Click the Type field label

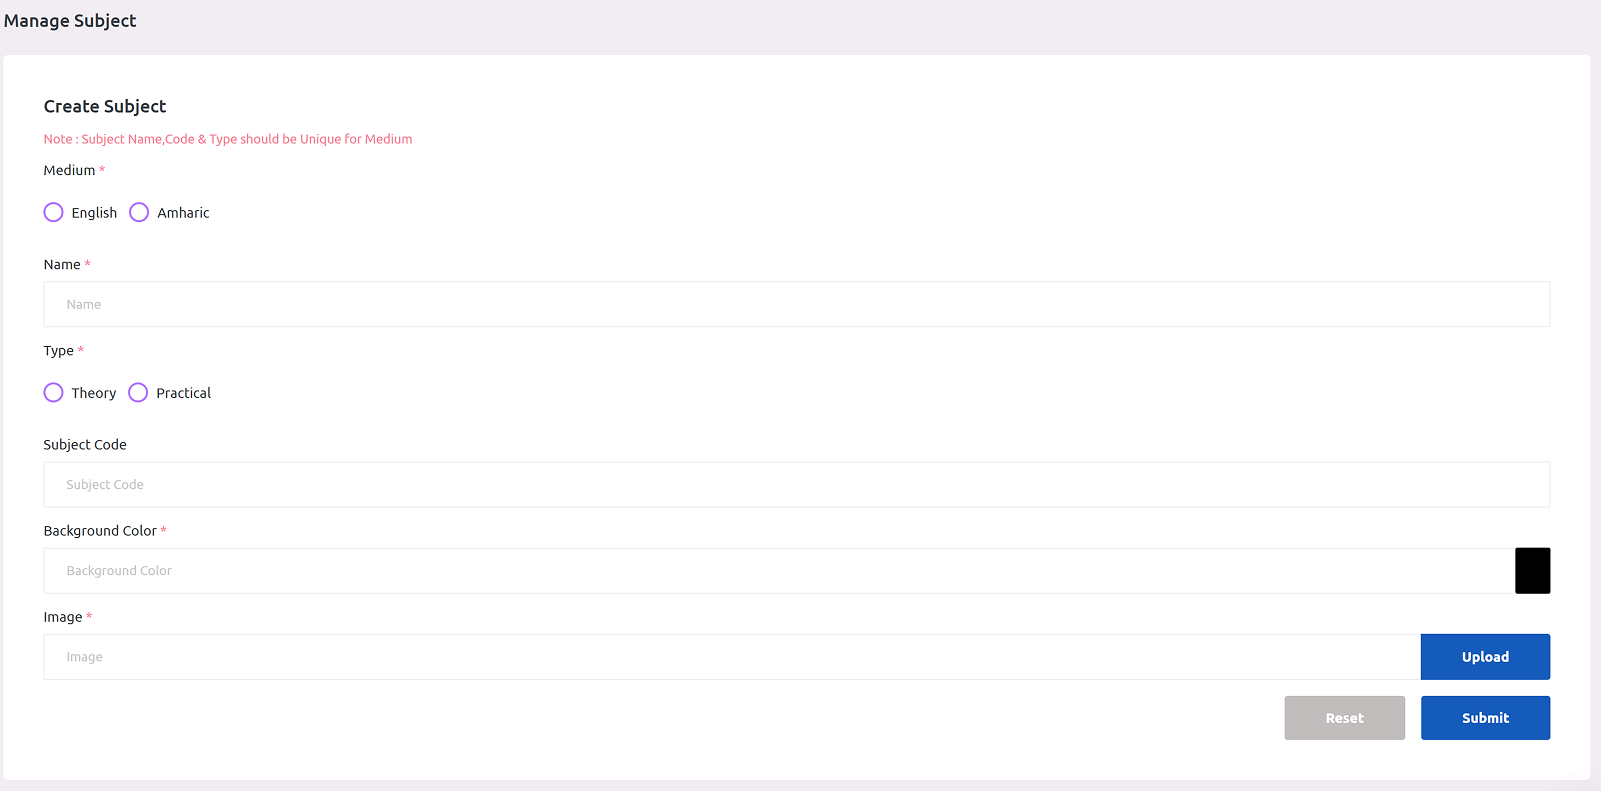[x=58, y=351]
